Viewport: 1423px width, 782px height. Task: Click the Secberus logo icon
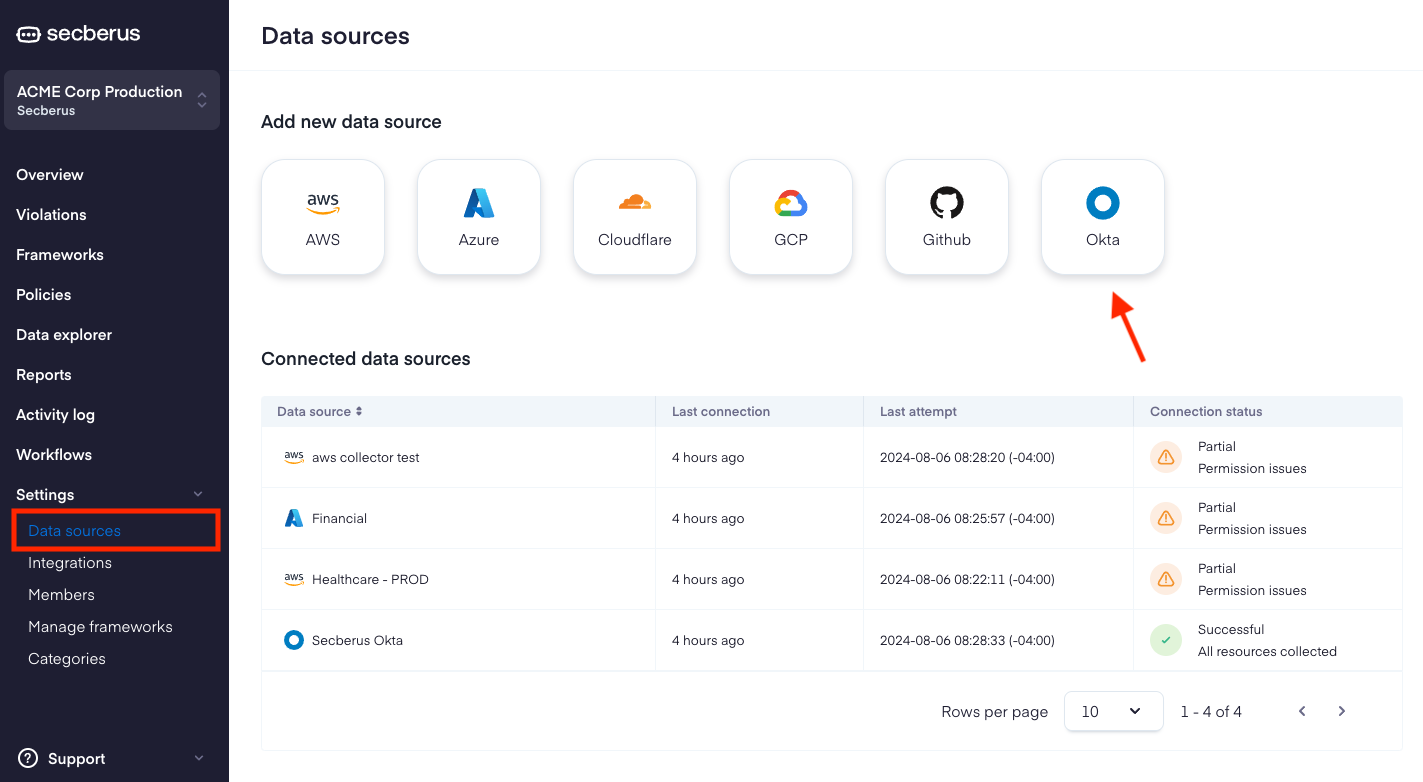click(28, 34)
